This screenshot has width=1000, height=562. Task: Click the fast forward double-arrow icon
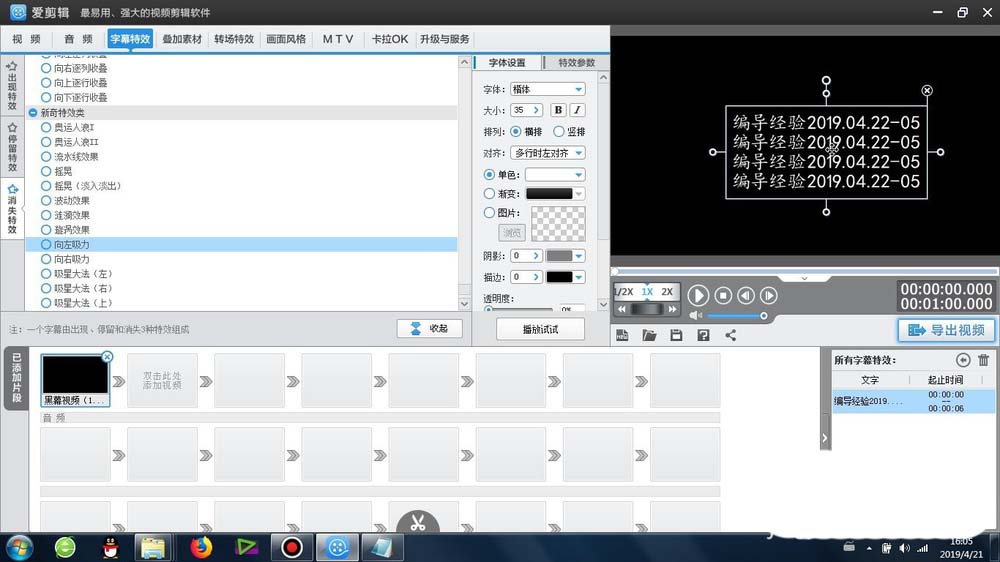672,309
